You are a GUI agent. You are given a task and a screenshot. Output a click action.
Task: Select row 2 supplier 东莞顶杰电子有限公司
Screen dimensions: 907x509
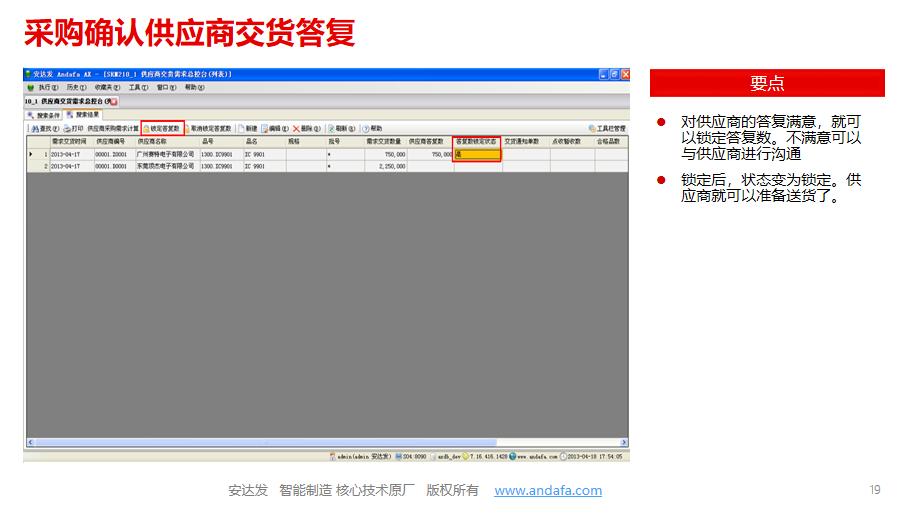click(x=165, y=167)
